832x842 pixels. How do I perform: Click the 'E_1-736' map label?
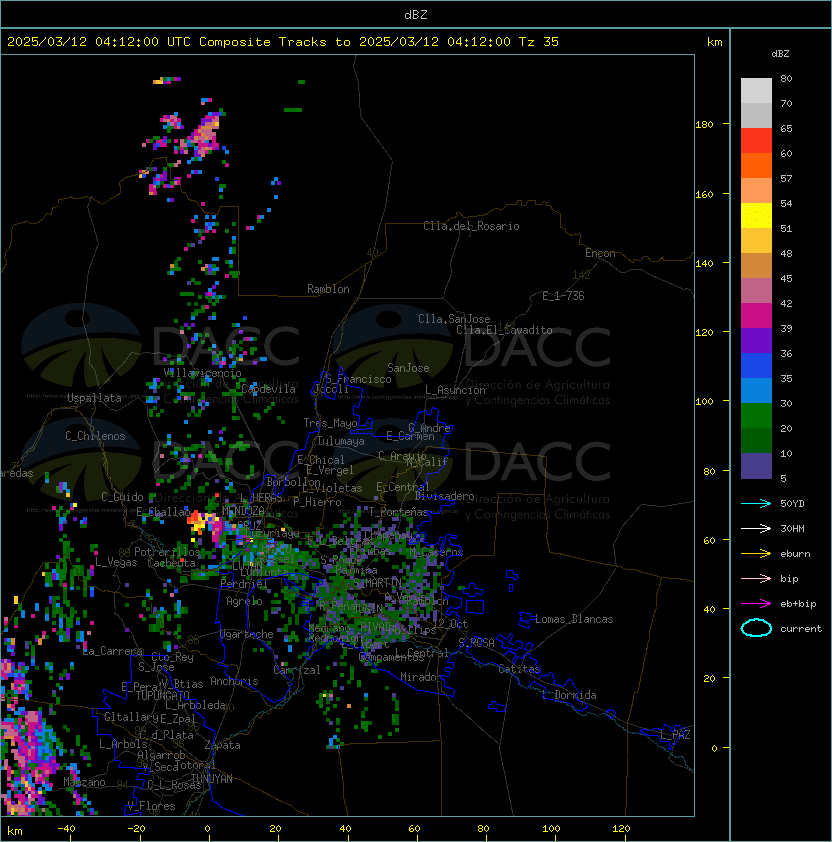[563, 296]
